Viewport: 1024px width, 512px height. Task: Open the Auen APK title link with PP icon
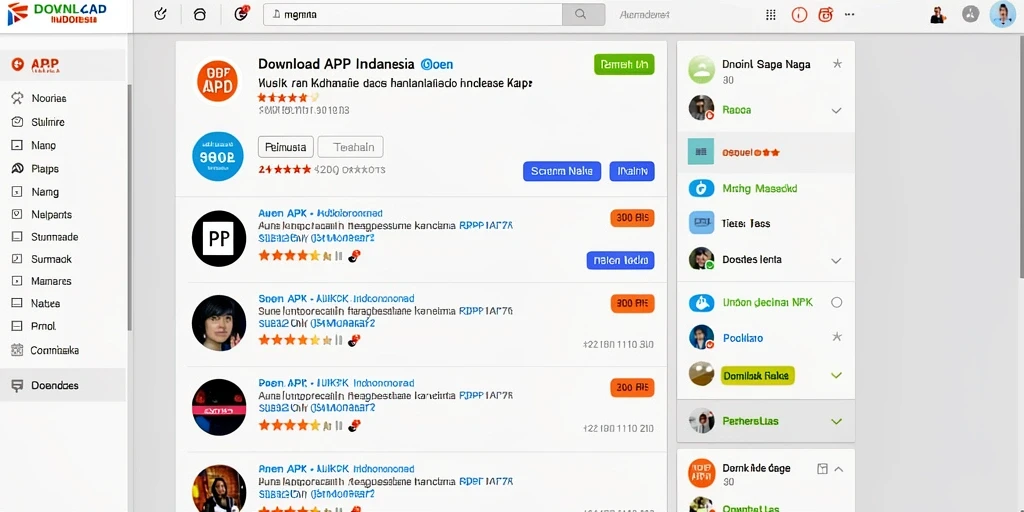point(321,214)
